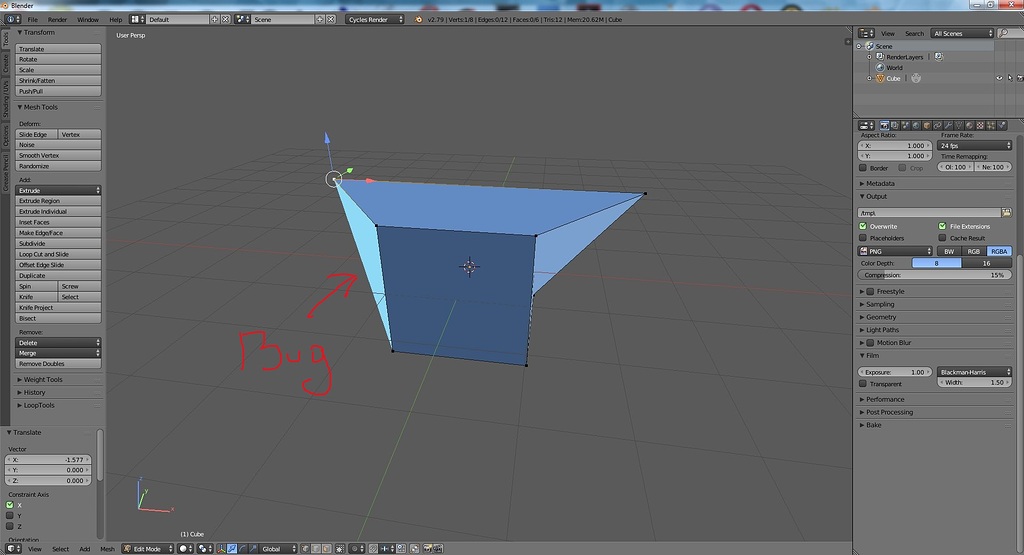Open the Texture tab (checker icon)

pos(980,125)
